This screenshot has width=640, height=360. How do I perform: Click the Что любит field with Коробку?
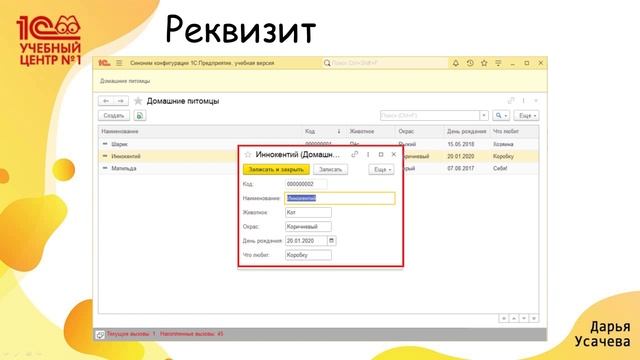(308, 255)
